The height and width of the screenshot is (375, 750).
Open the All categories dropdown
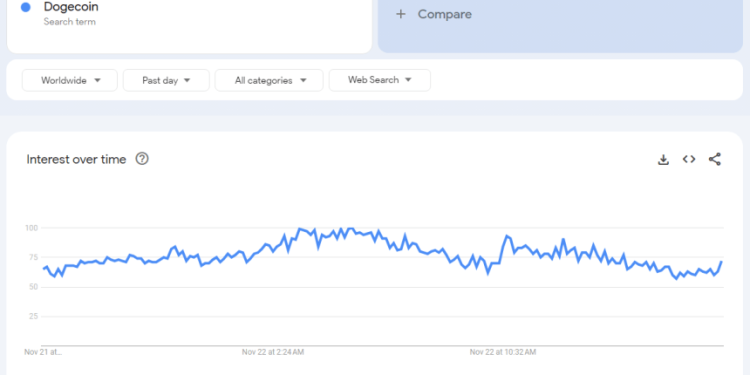269,80
